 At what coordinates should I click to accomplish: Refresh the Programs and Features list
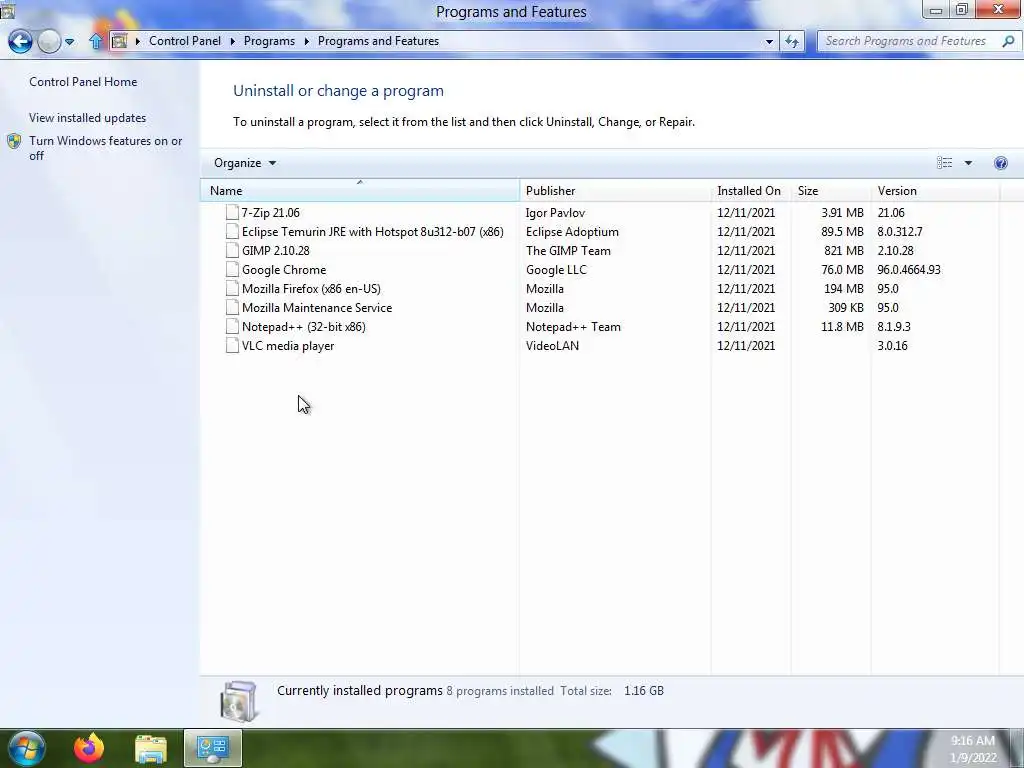pos(792,41)
